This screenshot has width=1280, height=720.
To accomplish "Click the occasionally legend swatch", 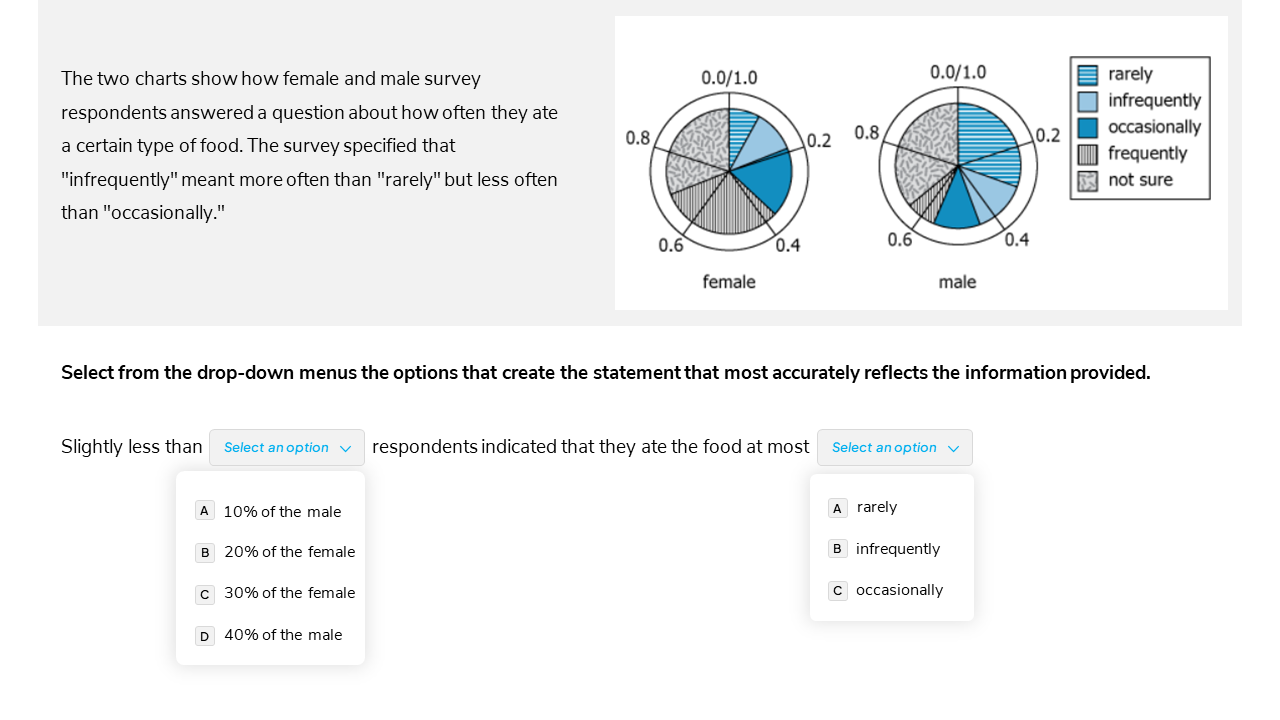I will 1085,127.
